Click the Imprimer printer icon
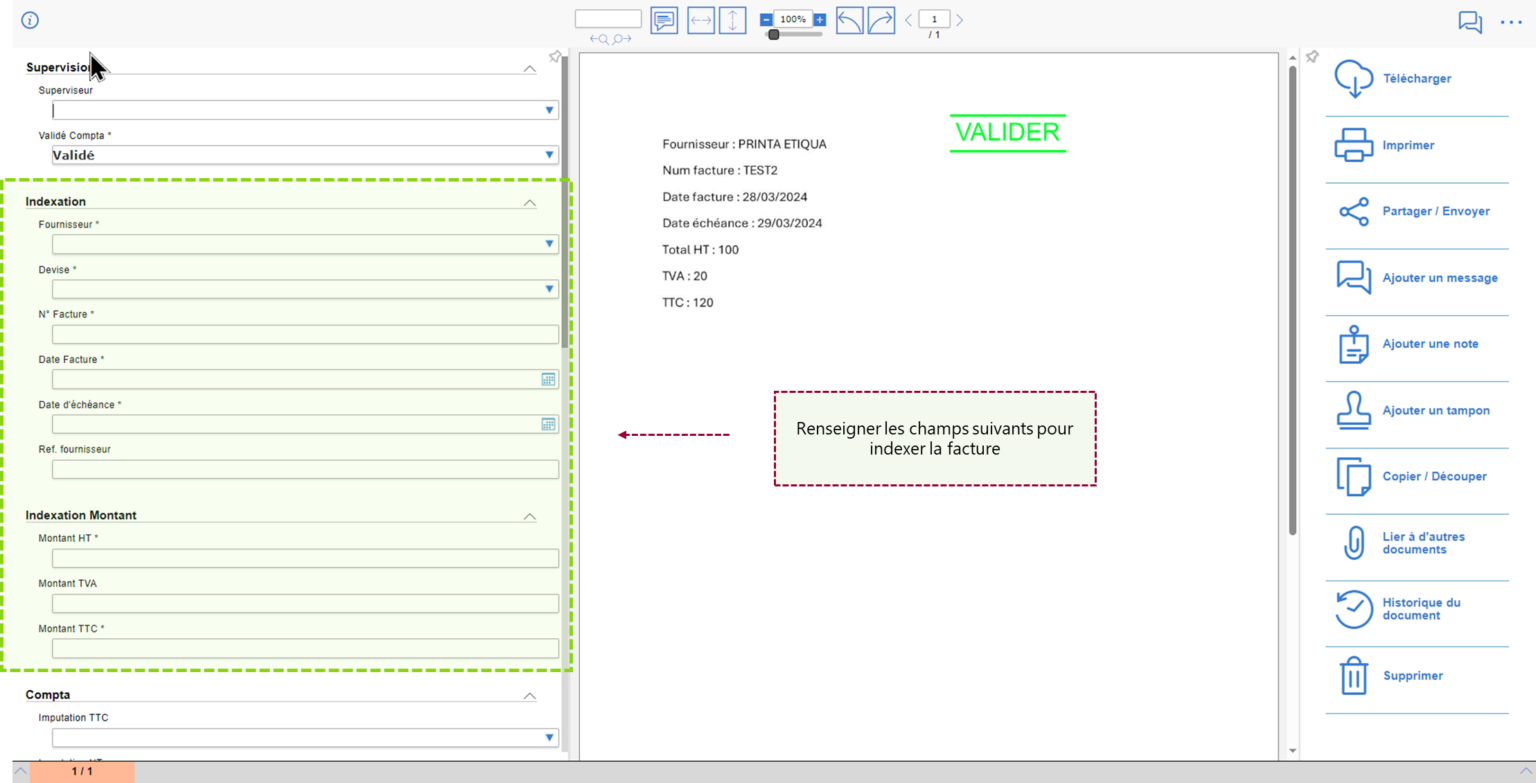The image size is (1536, 783). pos(1354,145)
